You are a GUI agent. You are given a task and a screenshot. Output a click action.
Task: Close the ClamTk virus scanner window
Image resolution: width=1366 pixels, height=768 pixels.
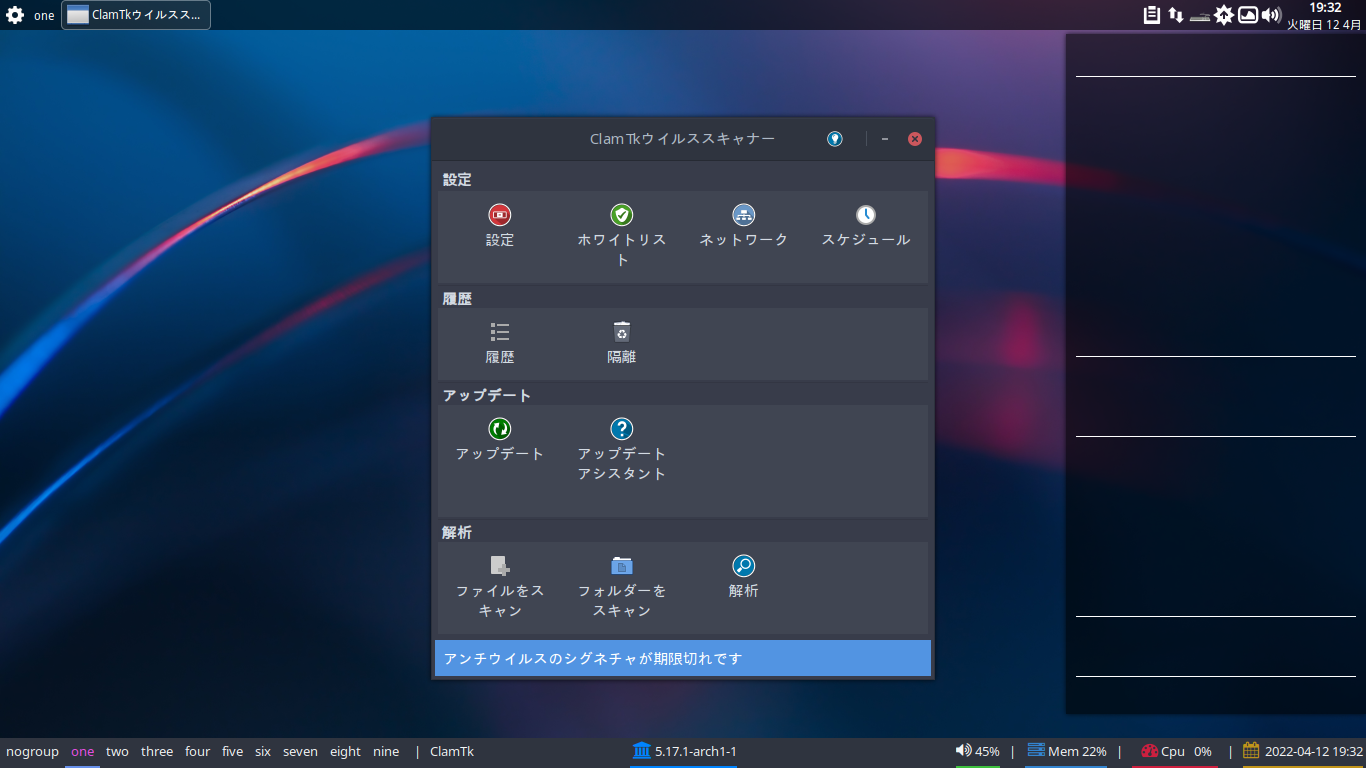(914, 139)
